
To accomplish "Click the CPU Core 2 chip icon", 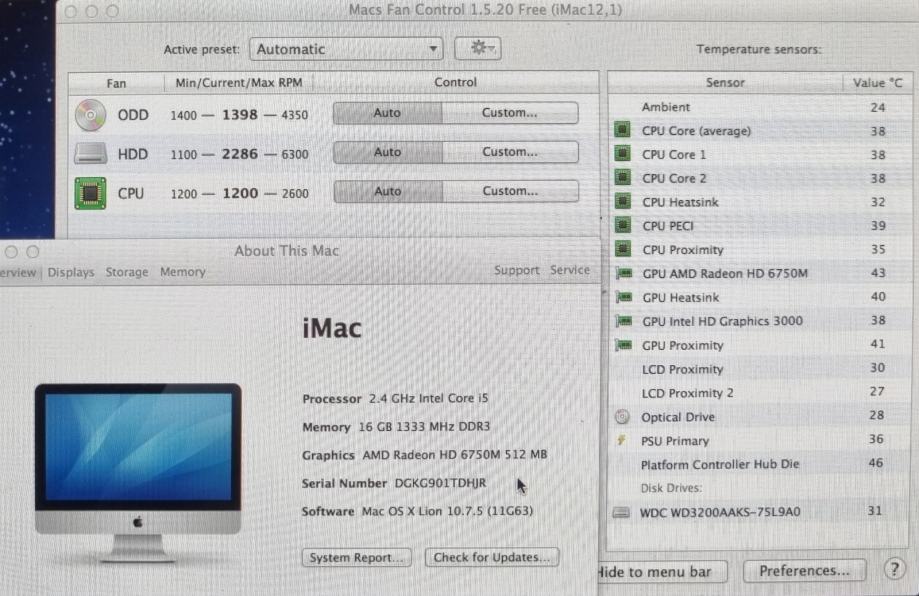I will point(622,178).
